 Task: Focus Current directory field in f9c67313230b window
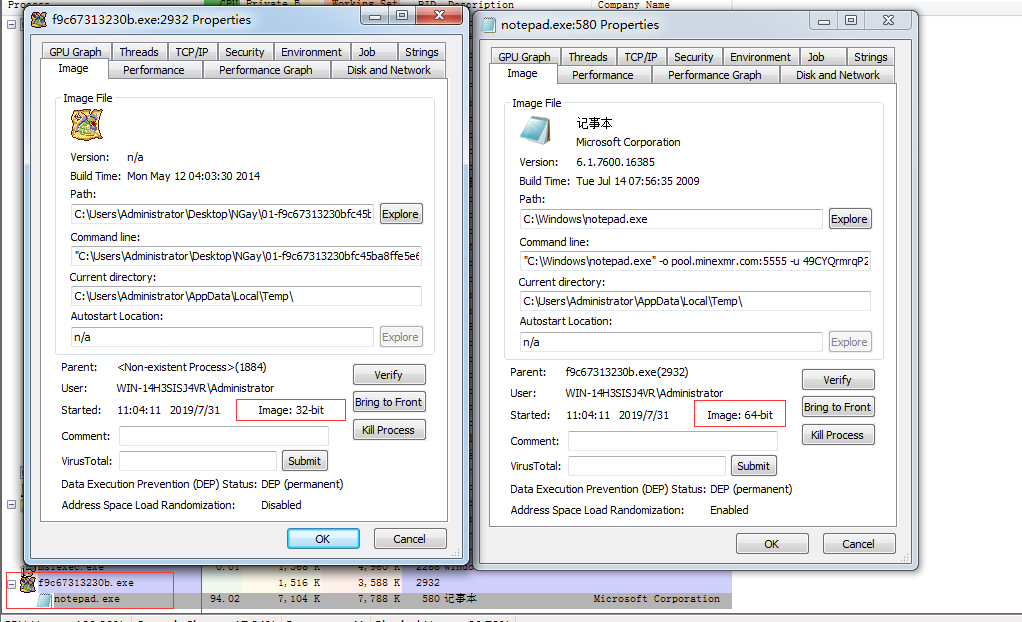pyautogui.click(x=246, y=296)
